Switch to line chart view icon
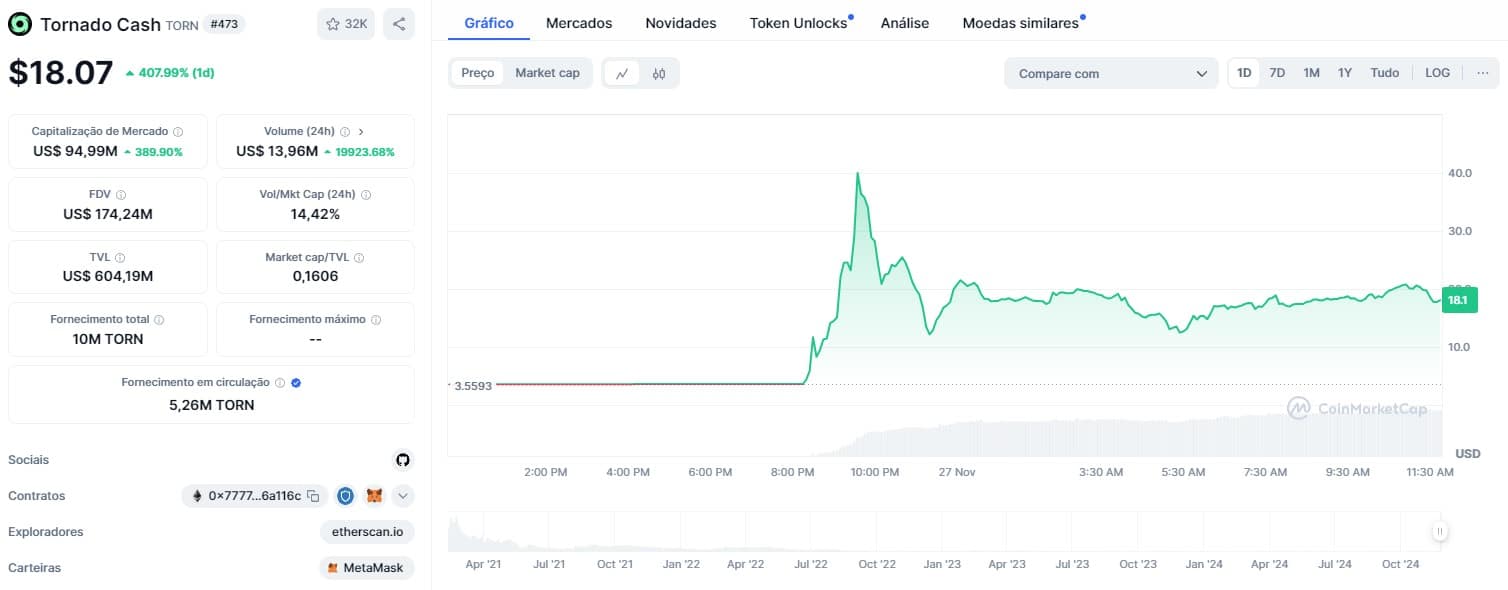The width and height of the screenshot is (1508, 590). [x=622, y=73]
